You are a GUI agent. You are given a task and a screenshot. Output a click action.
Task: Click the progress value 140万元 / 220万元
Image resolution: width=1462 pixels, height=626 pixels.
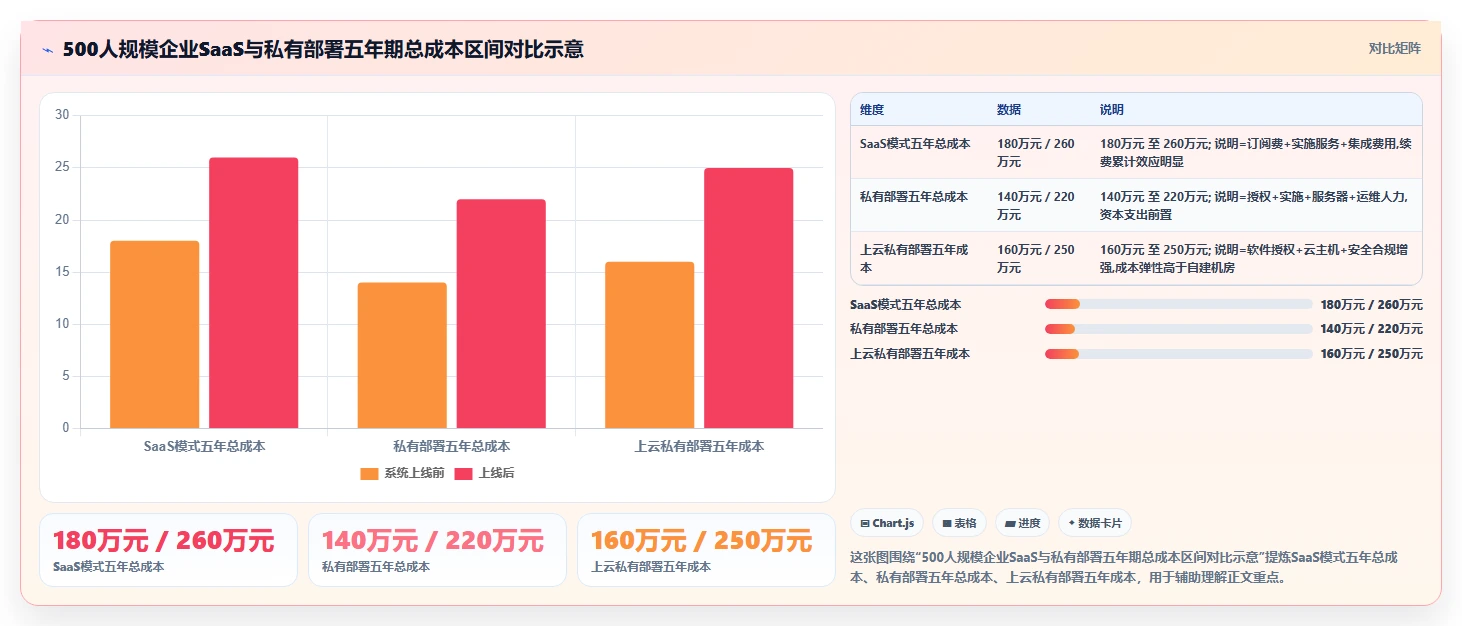coord(1371,329)
